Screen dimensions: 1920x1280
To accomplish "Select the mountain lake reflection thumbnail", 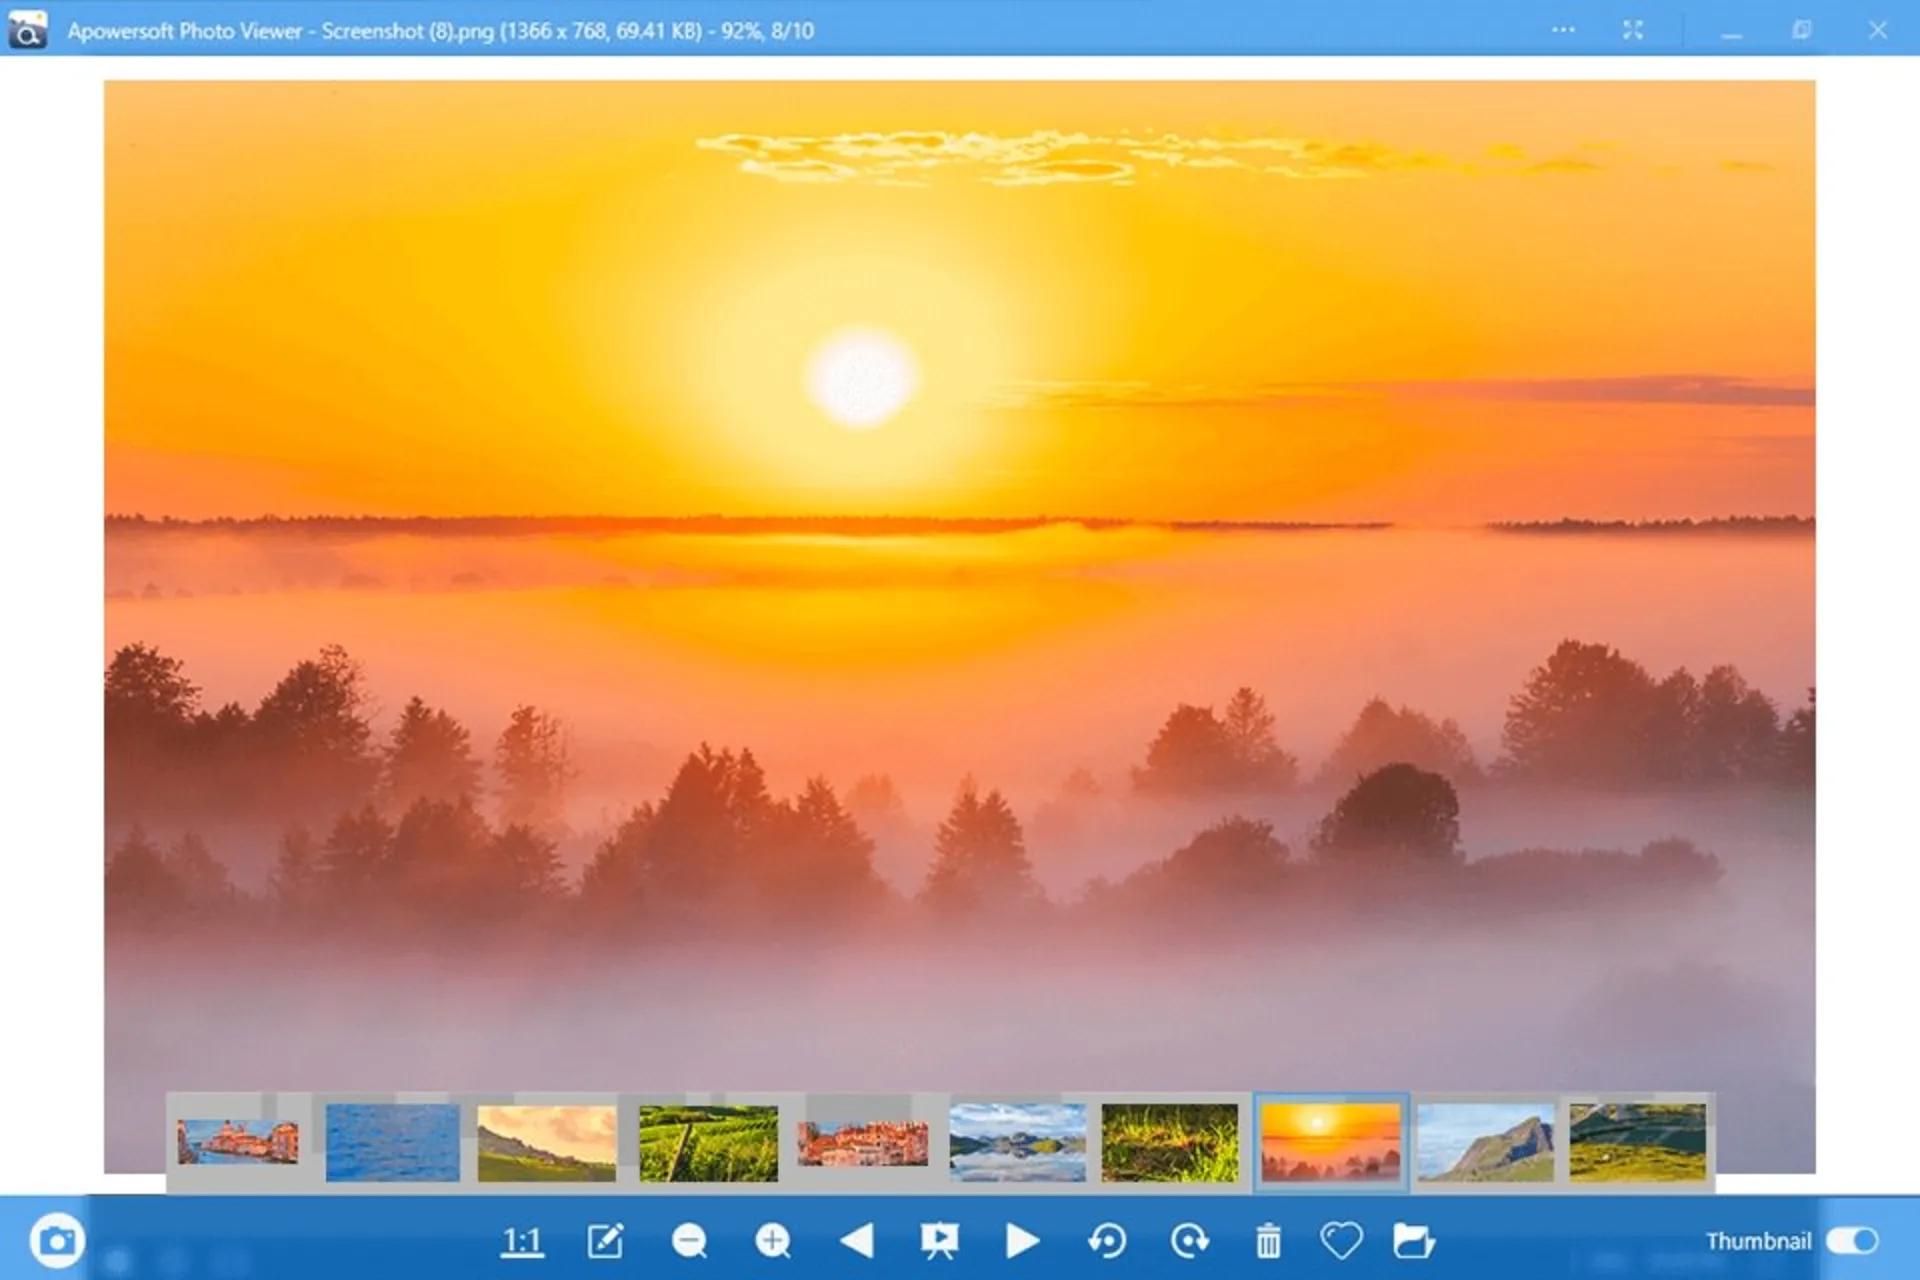I will pos(1020,1140).
